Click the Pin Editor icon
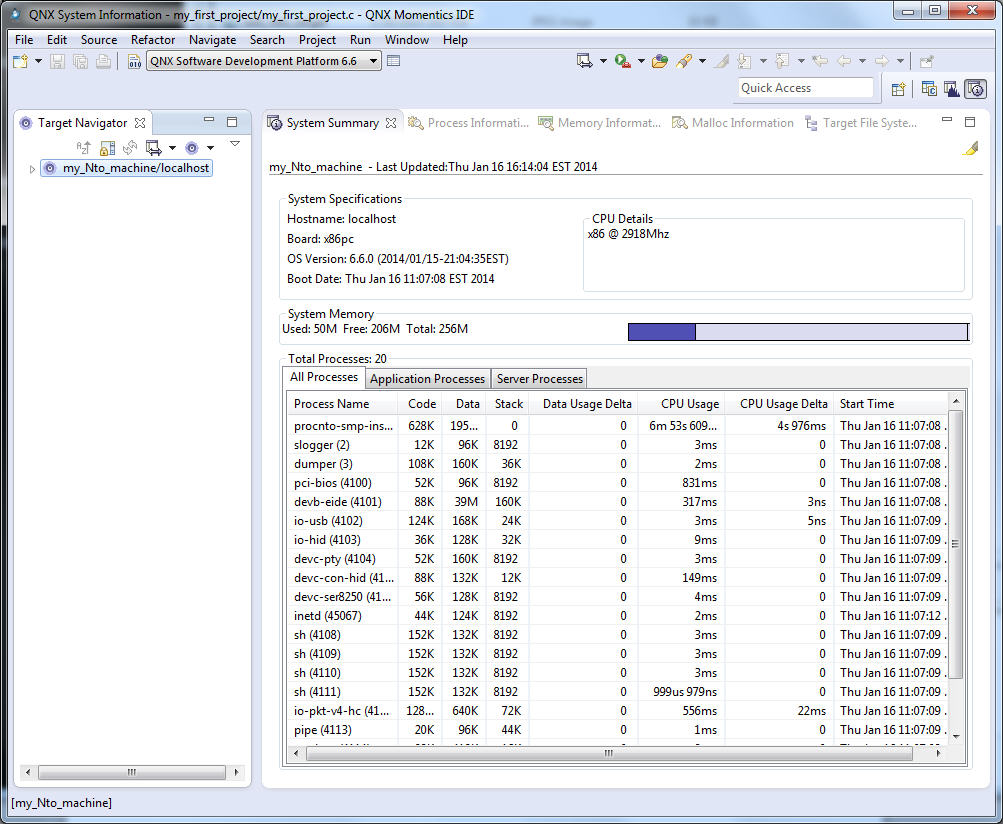The height and width of the screenshot is (824, 1003). (x=926, y=61)
